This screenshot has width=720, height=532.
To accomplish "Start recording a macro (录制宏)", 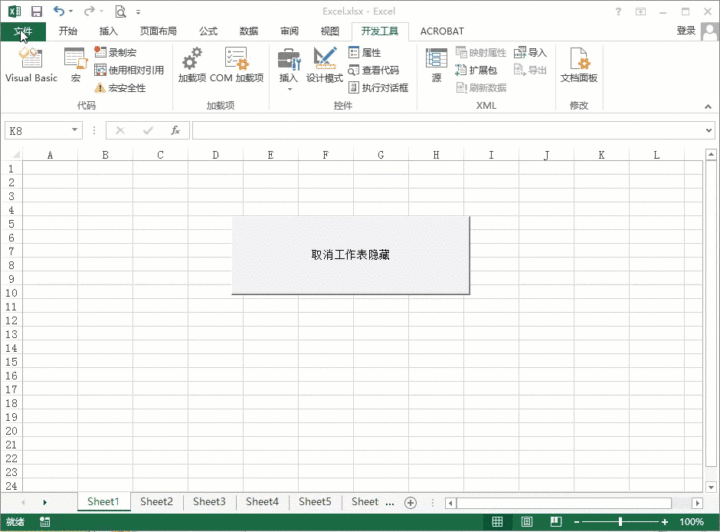I will (116, 52).
